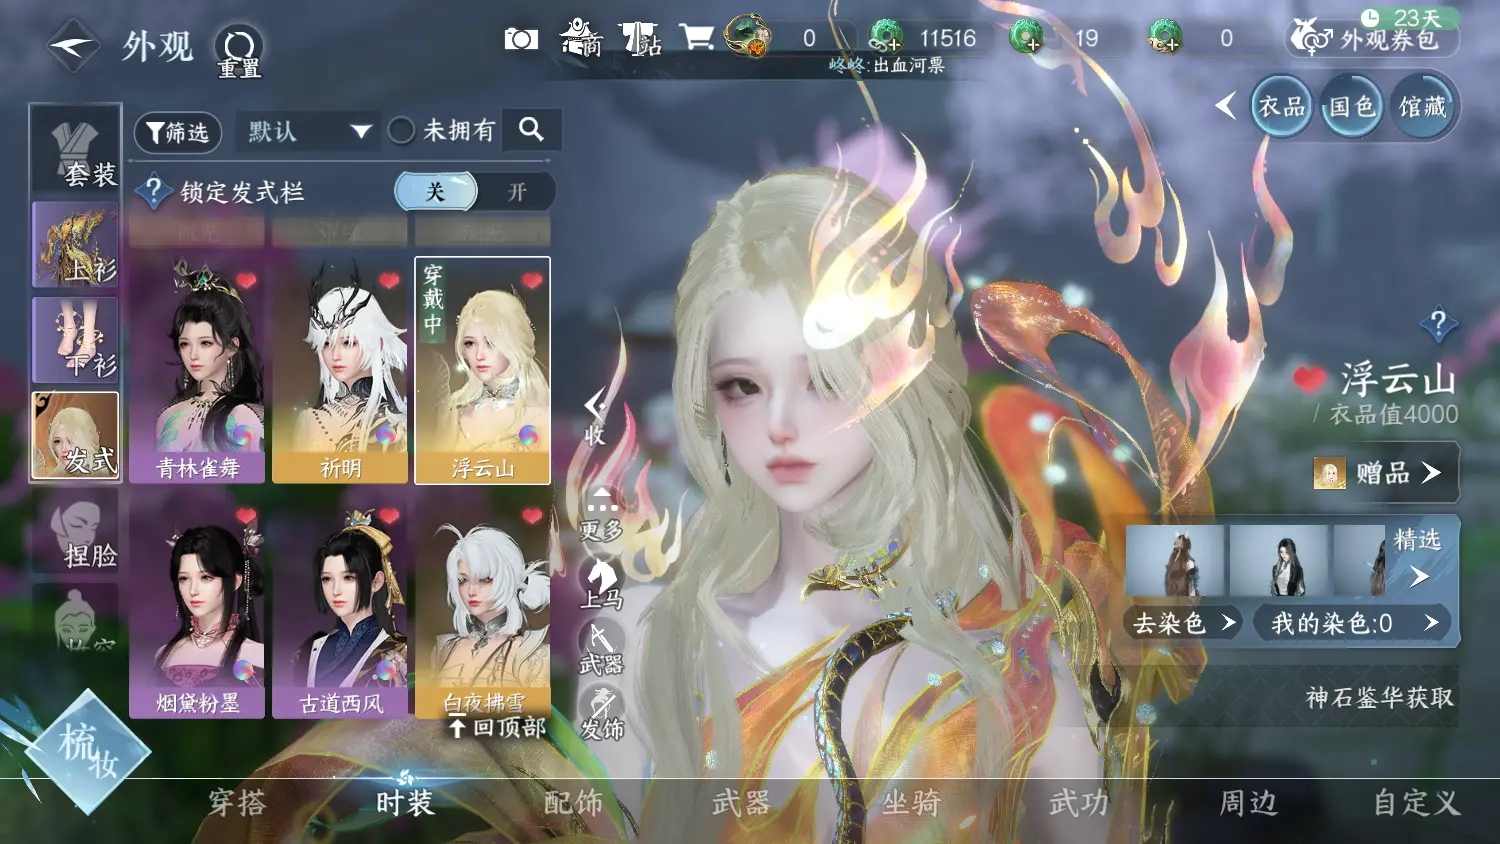Select the 上衫 category
1500x844 pixels.
pos(76,244)
